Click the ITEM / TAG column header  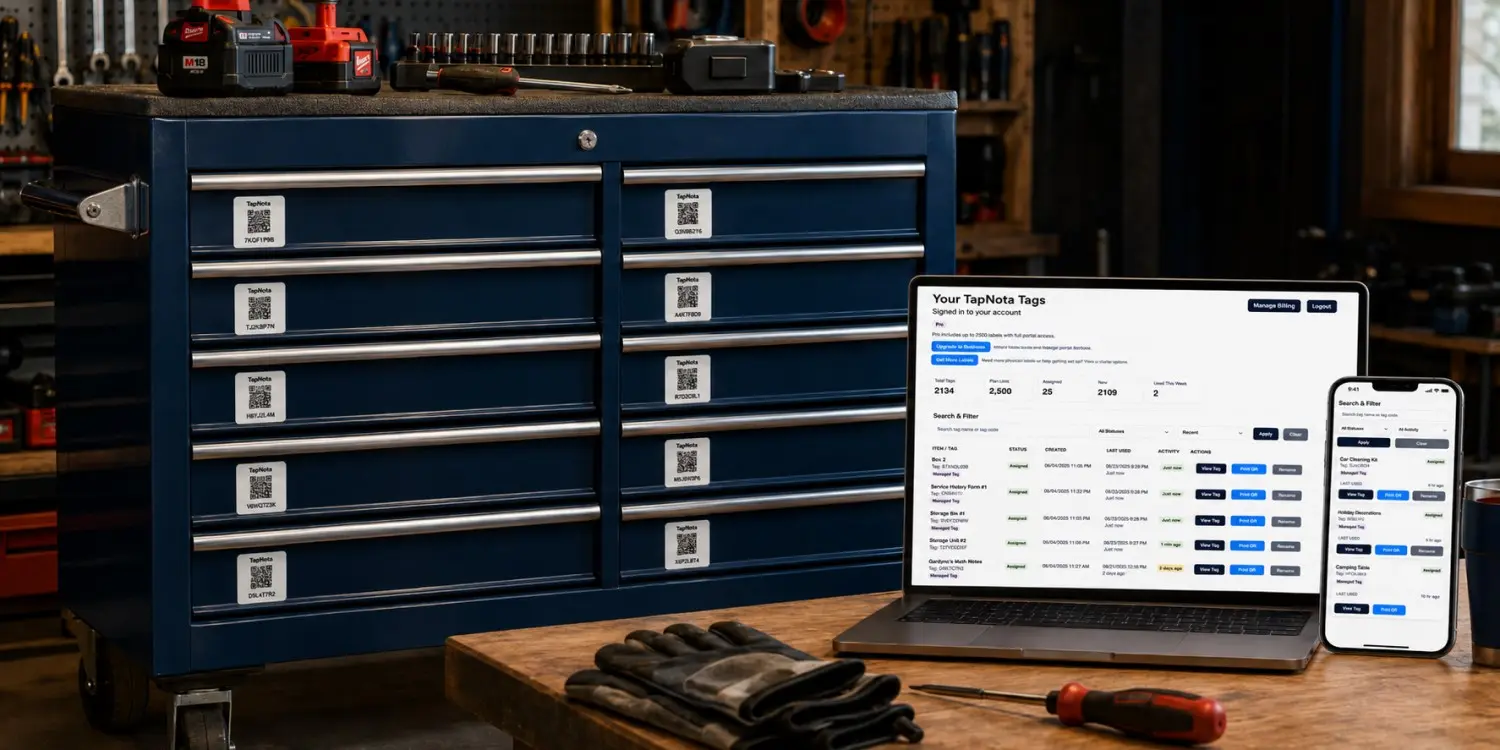click(x=944, y=449)
